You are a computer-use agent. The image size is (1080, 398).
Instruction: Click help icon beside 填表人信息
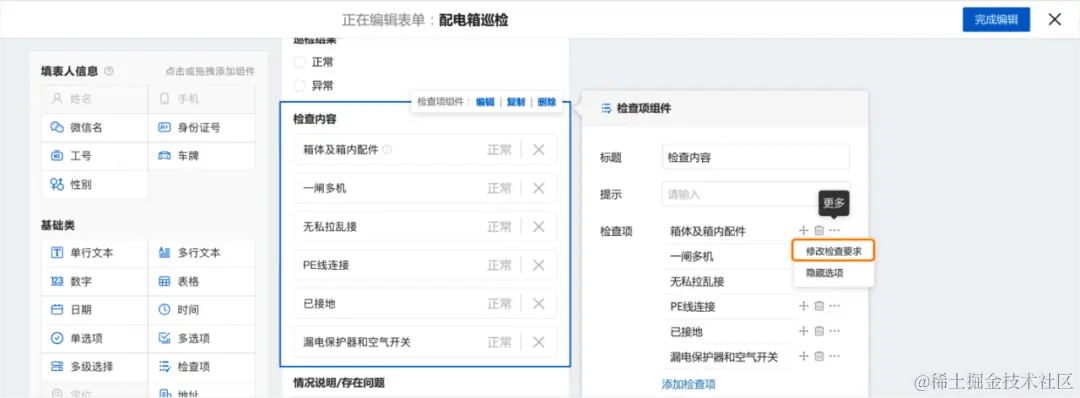click(108, 71)
